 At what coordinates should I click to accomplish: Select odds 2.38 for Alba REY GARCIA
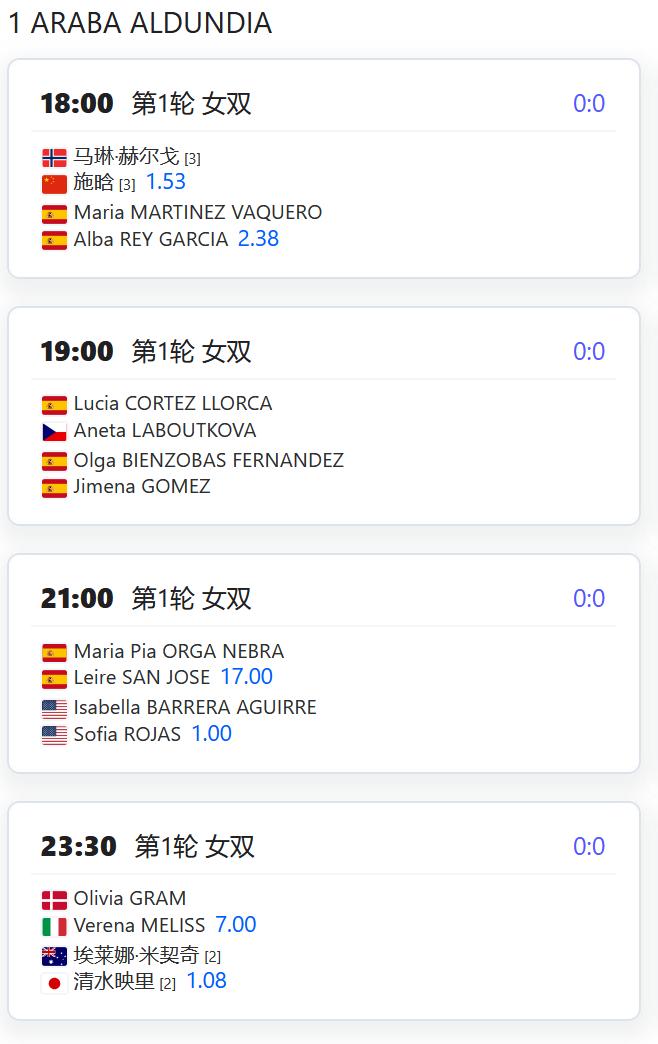258,238
